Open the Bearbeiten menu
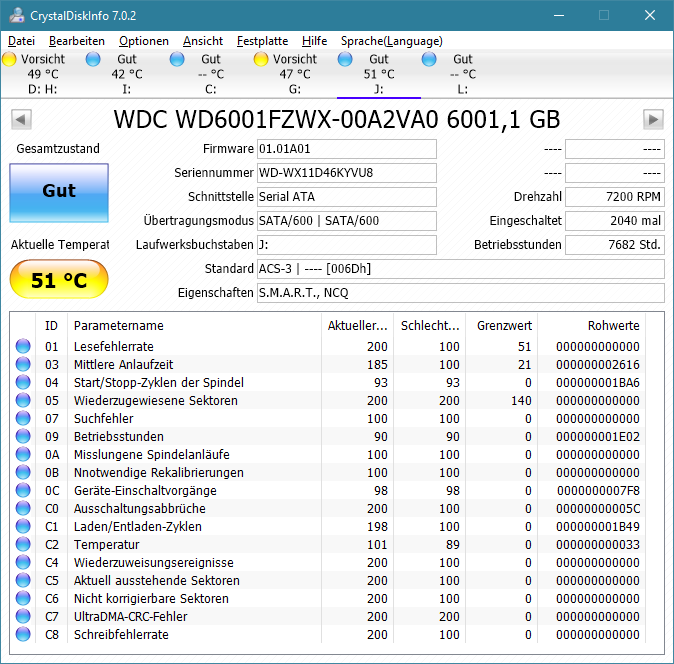Viewport: 674px width, 664px height. [x=77, y=41]
